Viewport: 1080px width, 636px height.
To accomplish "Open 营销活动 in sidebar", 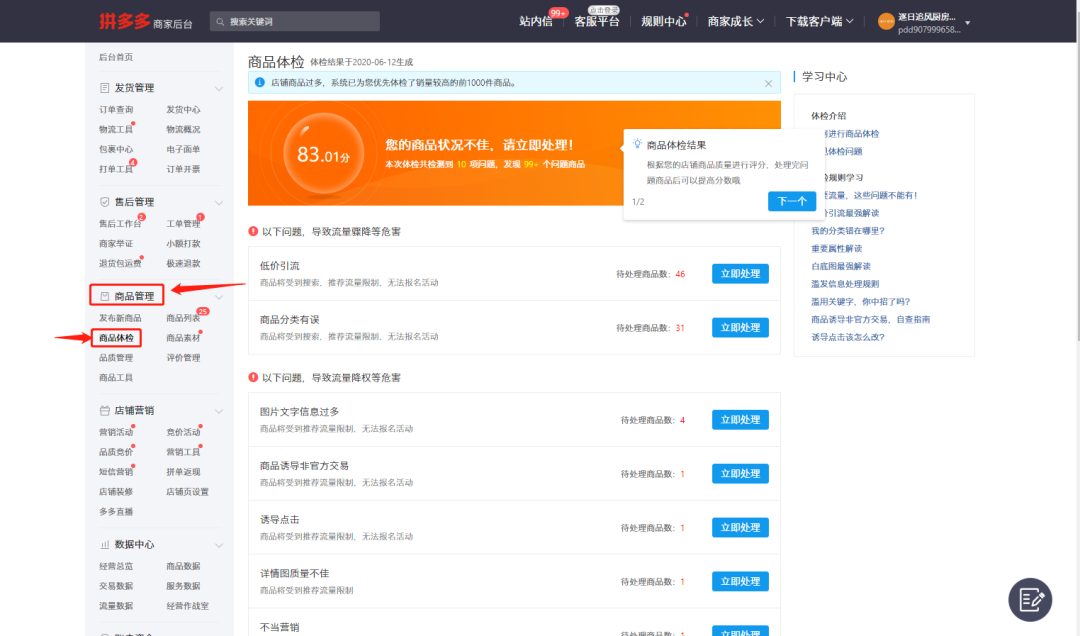I will (x=116, y=433).
